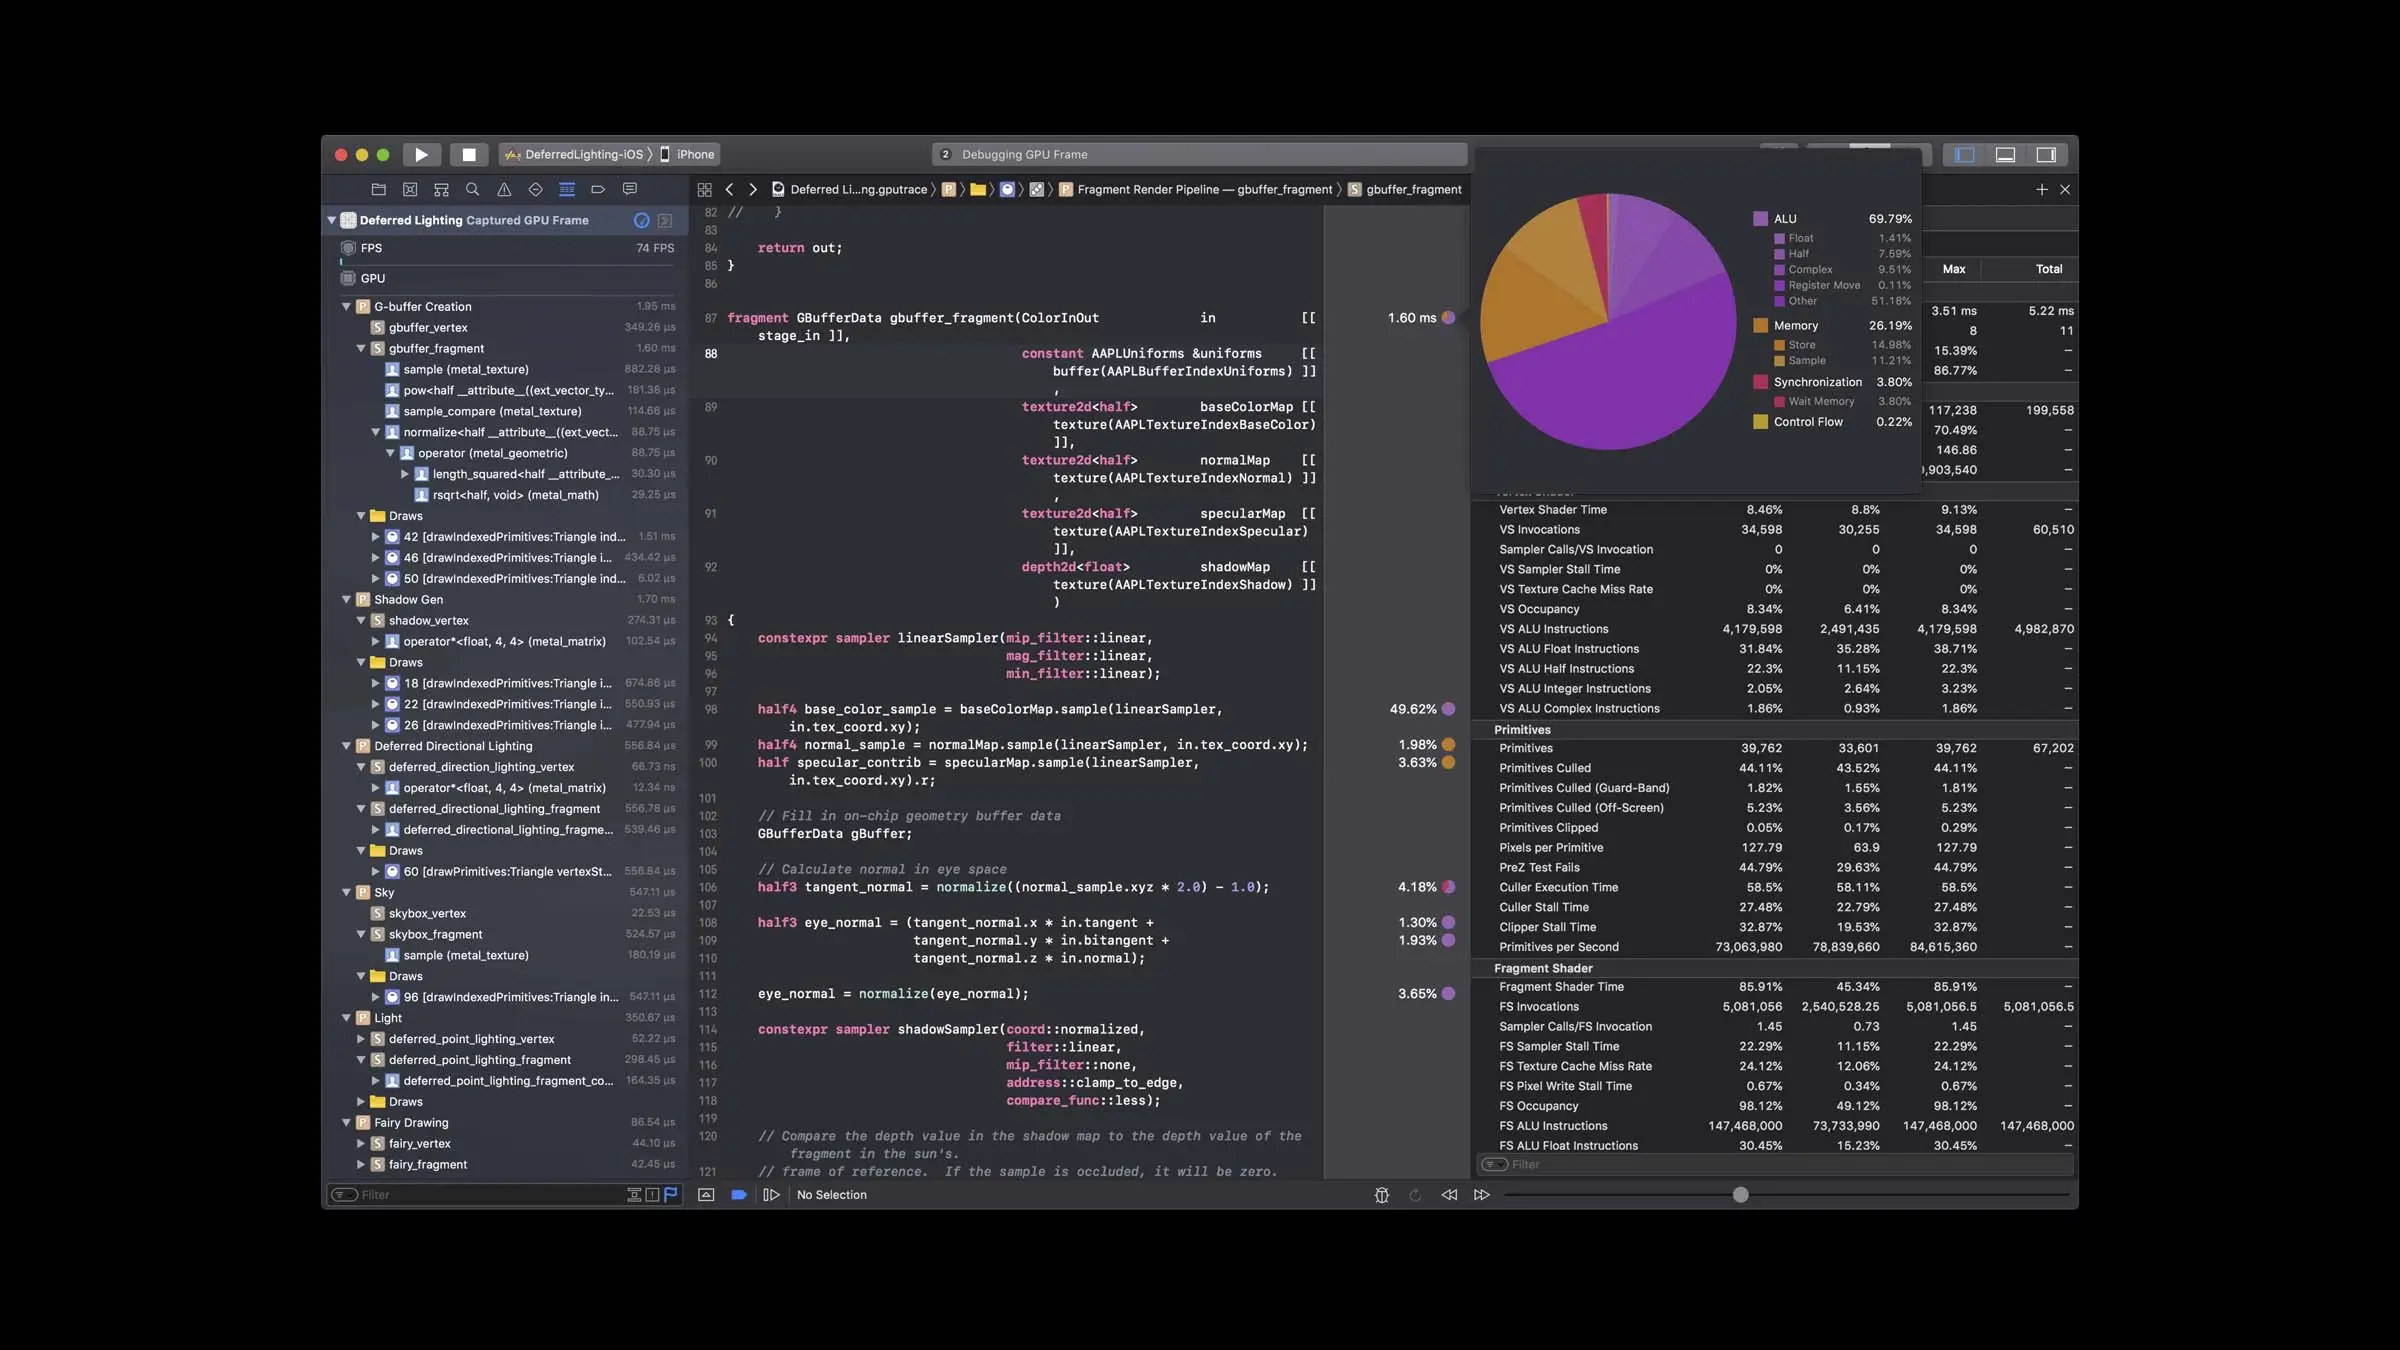This screenshot has width=2400, height=1350.
Task: Click the 1.60 ms shader time label
Action: [1411, 318]
